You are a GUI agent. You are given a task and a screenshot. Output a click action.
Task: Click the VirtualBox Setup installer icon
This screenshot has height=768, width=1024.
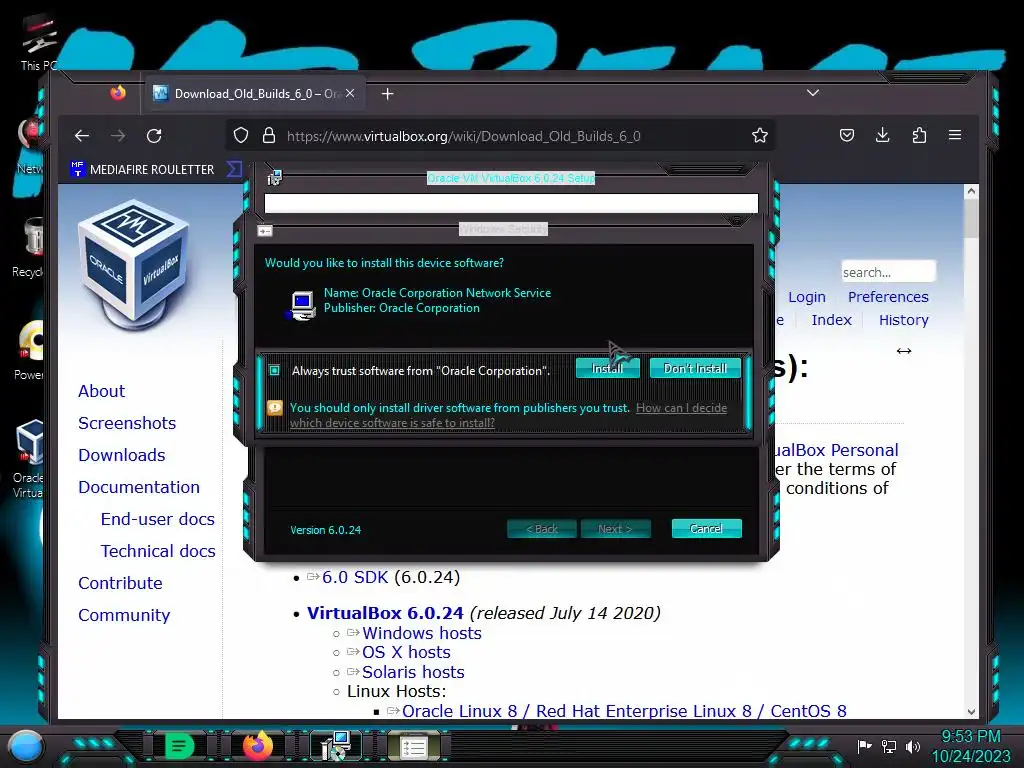[x=275, y=178]
